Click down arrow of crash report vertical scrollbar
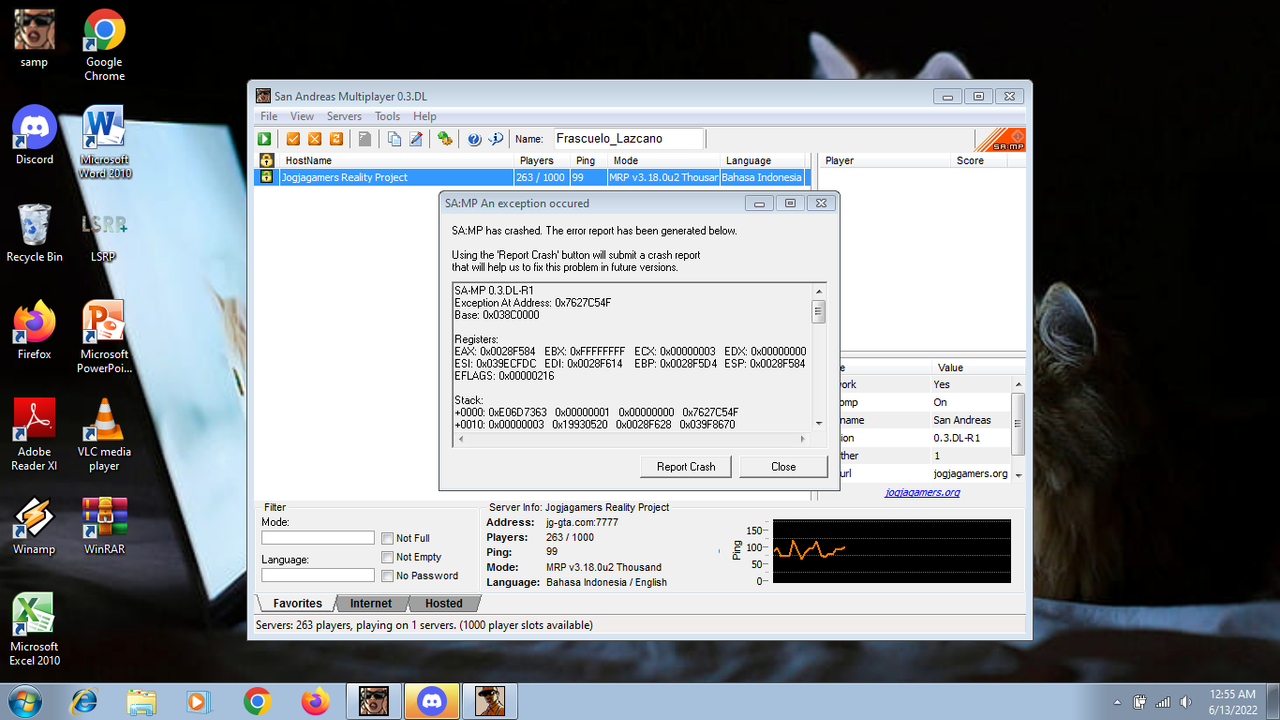Screen dimensions: 1280x720 pyautogui.click(x=818, y=424)
